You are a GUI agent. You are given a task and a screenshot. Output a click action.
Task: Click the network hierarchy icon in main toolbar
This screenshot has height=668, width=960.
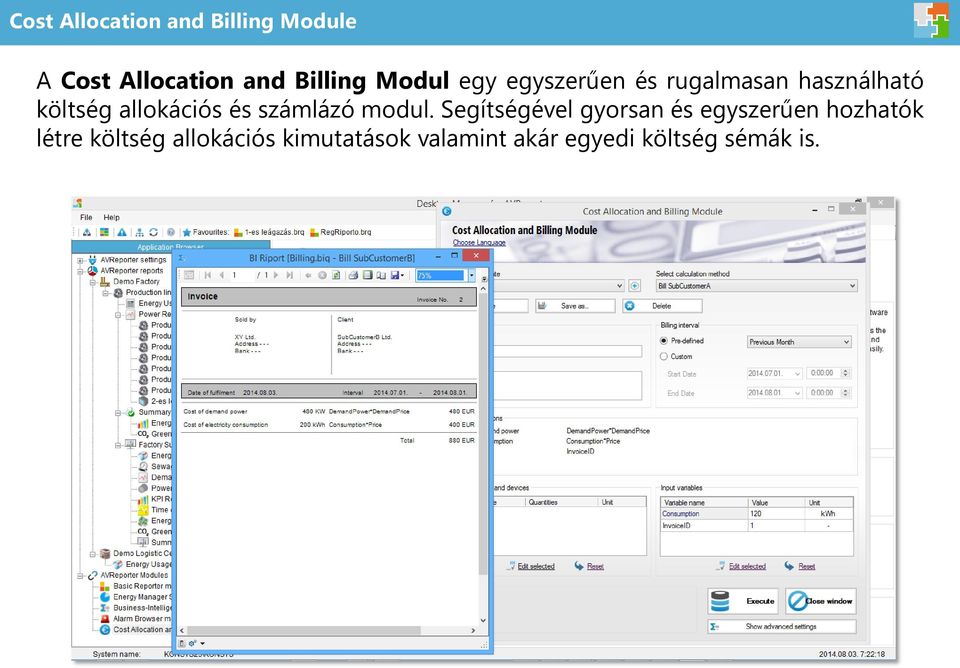coord(140,232)
